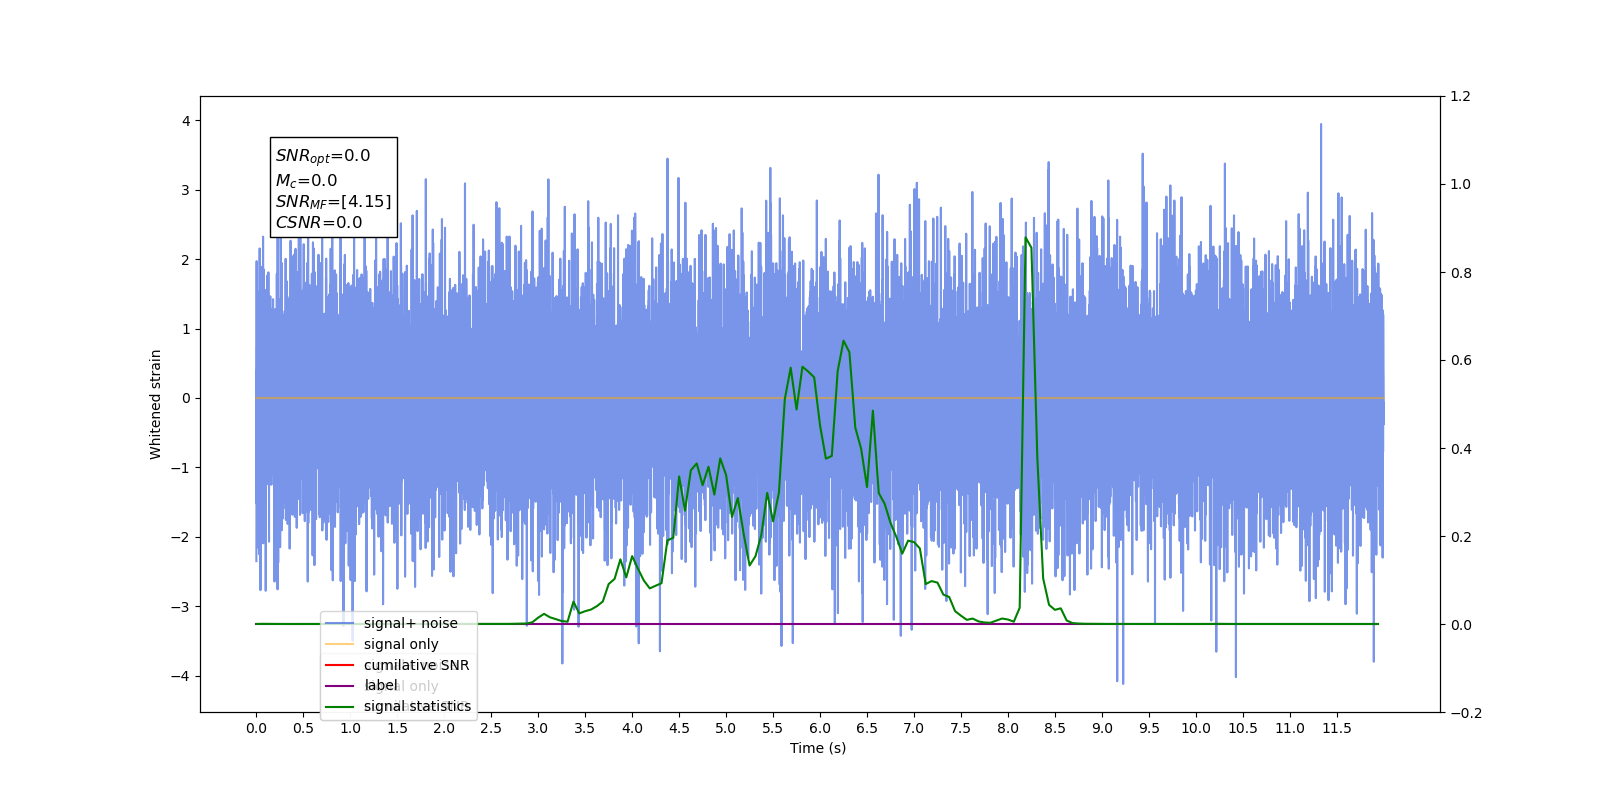
Task: Click the red cumulative SNR line swatch in legend
Action: click(340, 665)
